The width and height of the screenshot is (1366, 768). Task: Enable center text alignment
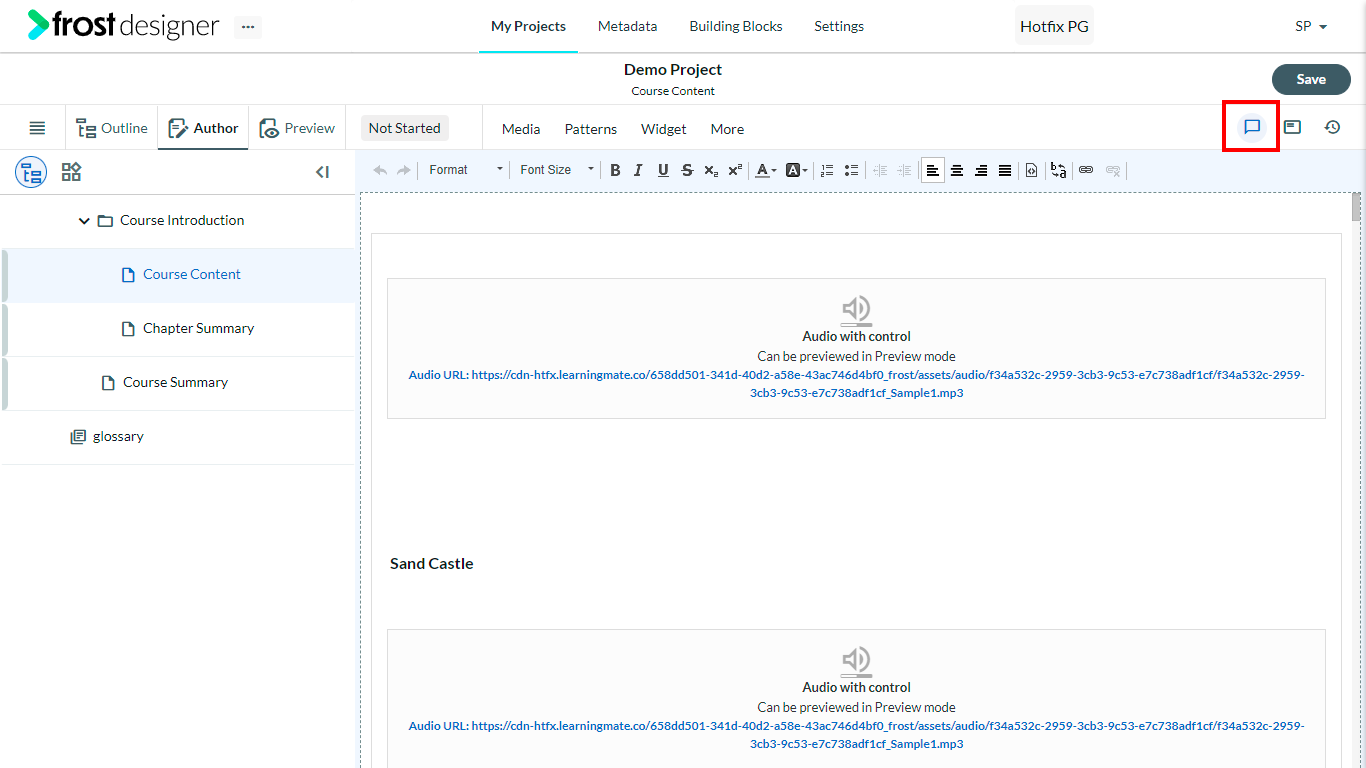tap(957, 170)
